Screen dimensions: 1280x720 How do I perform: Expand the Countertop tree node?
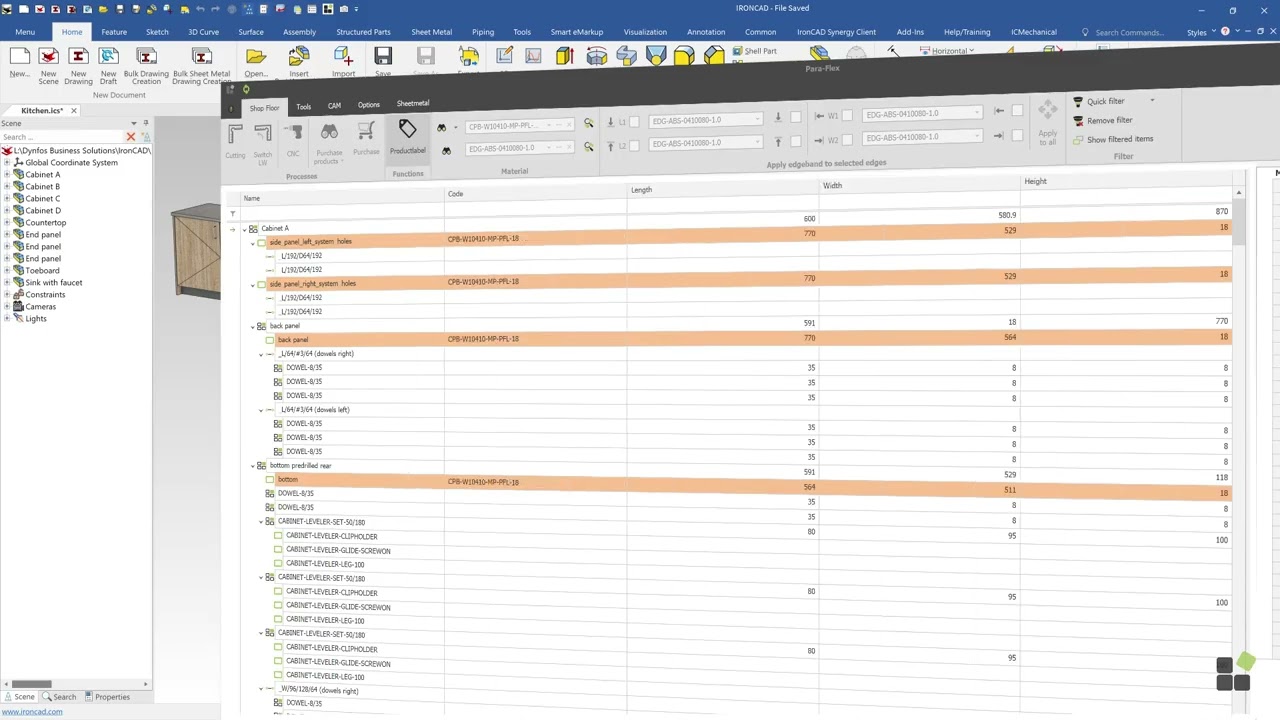tap(7, 223)
